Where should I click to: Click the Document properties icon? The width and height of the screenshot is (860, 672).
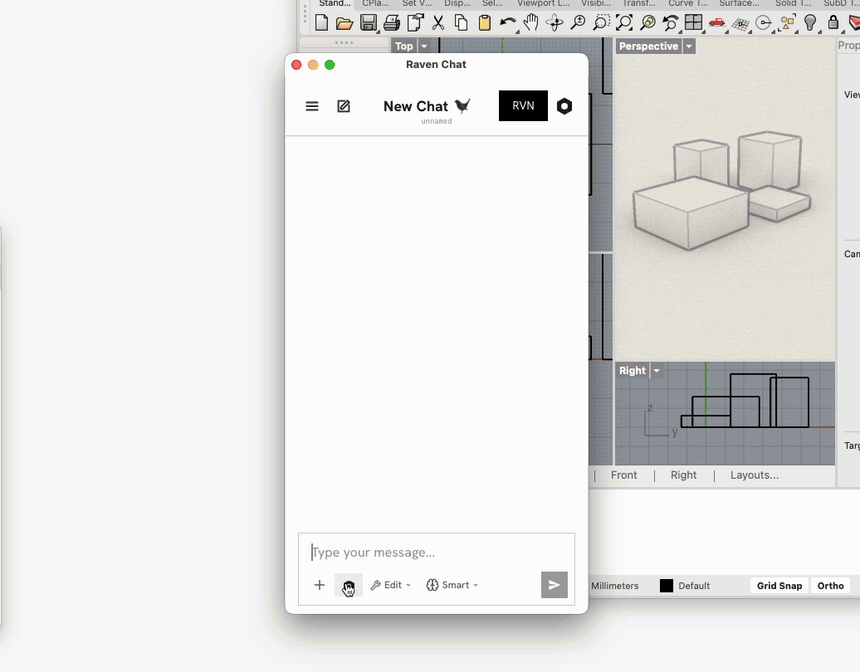coord(415,22)
